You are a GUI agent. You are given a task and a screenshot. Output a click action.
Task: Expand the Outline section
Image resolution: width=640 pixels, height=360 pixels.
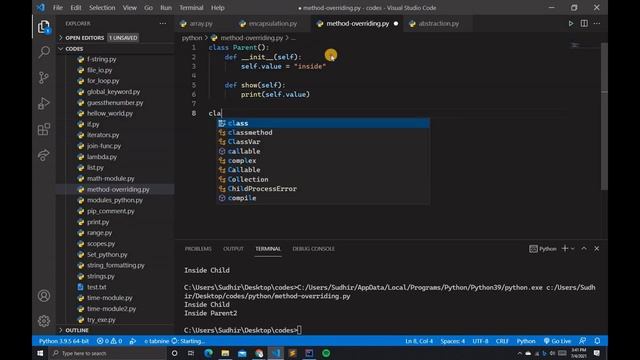click(x=77, y=330)
